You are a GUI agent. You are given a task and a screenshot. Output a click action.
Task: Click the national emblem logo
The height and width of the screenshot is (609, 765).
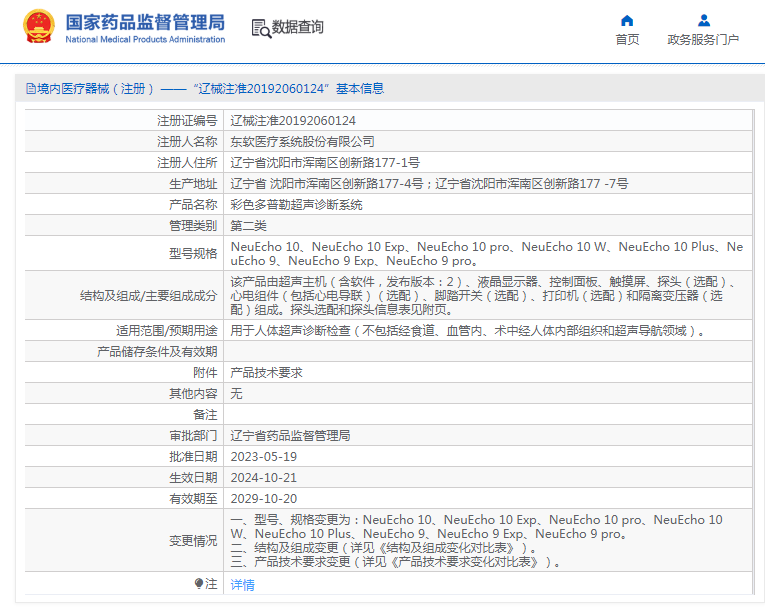click(39, 27)
